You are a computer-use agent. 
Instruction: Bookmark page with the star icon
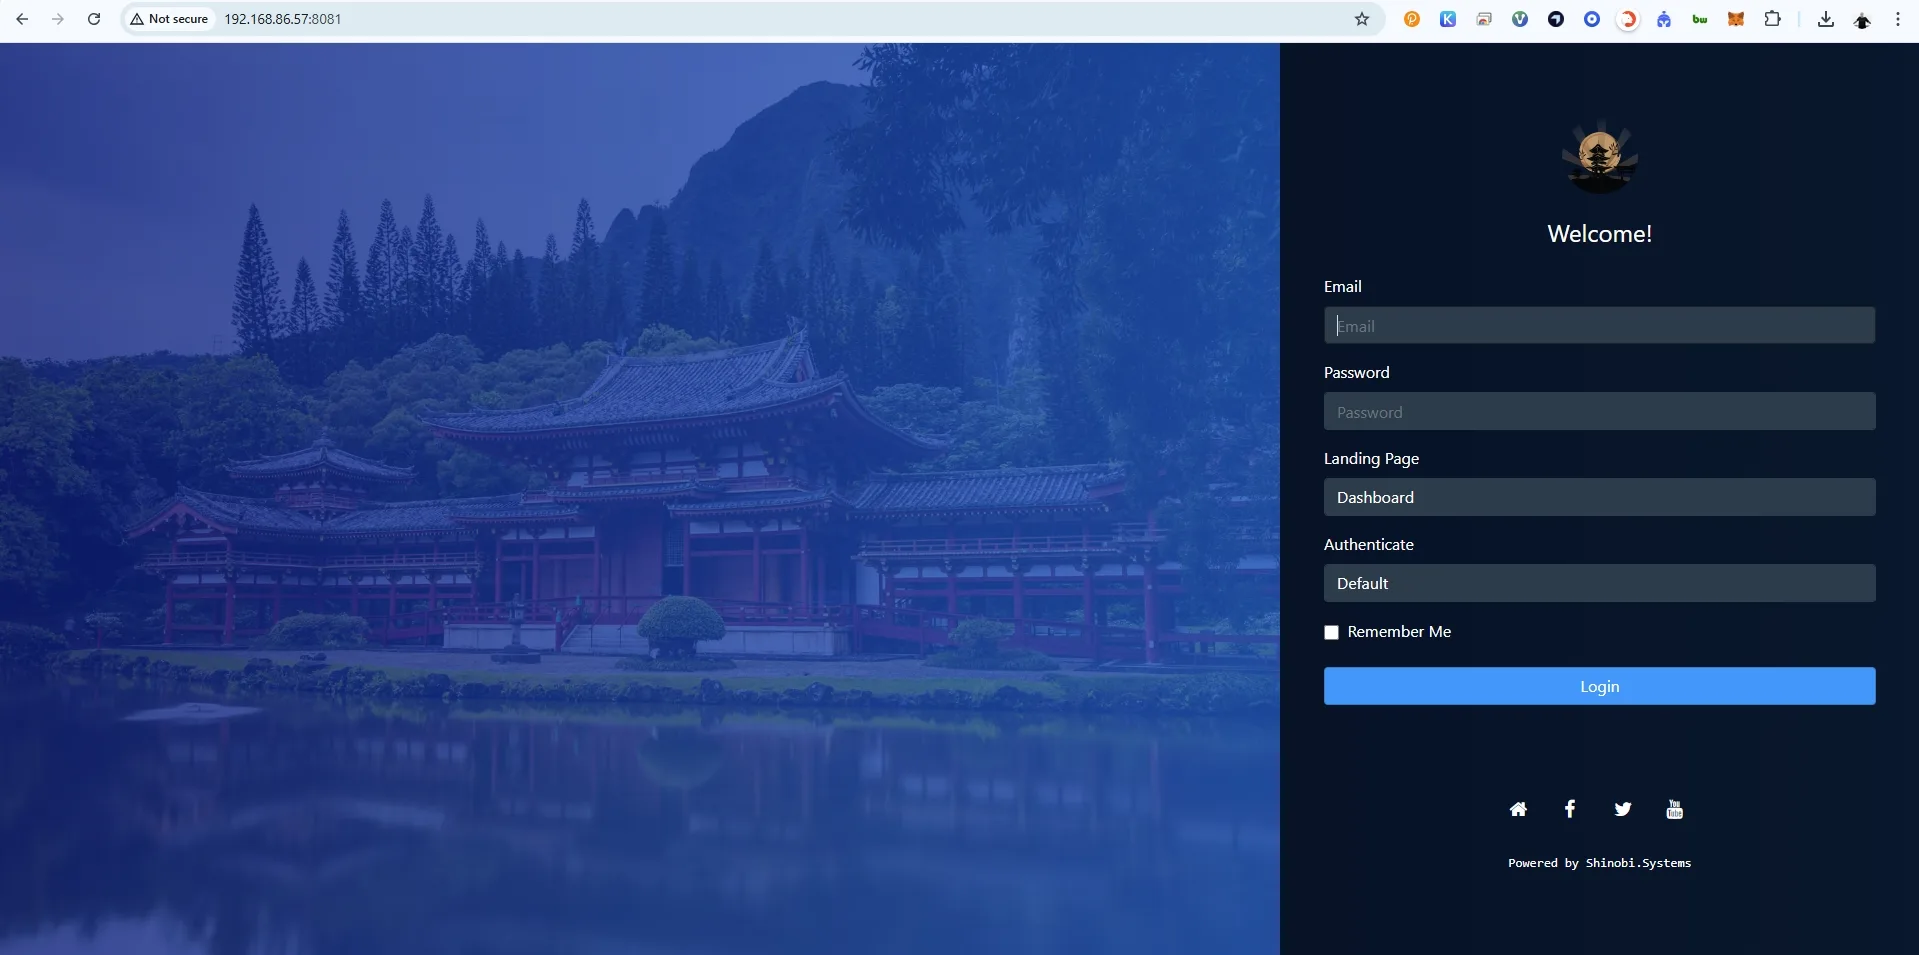[x=1361, y=19]
